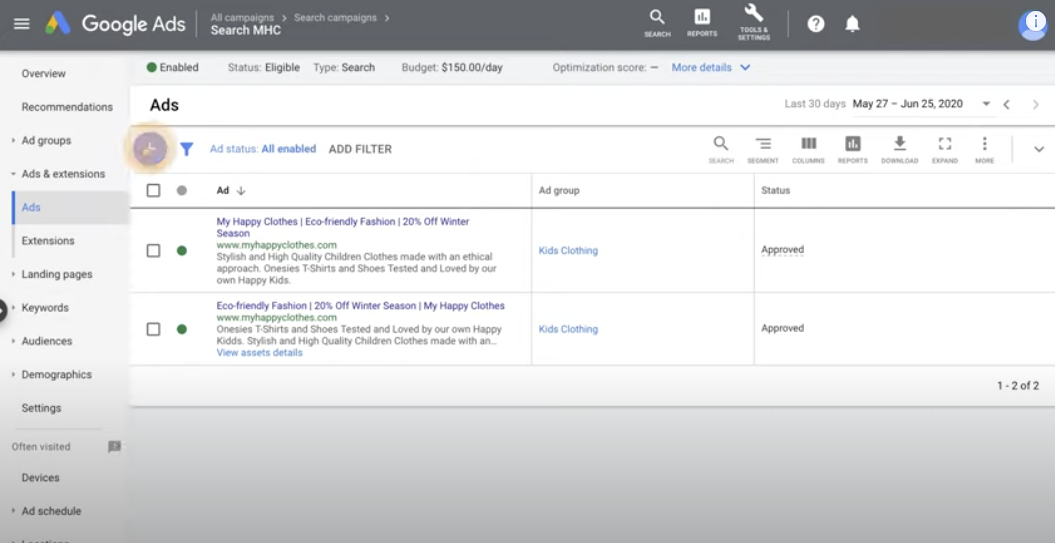Click the orange plus create-ad button
The width and height of the screenshot is (1055, 543).
coord(150,149)
